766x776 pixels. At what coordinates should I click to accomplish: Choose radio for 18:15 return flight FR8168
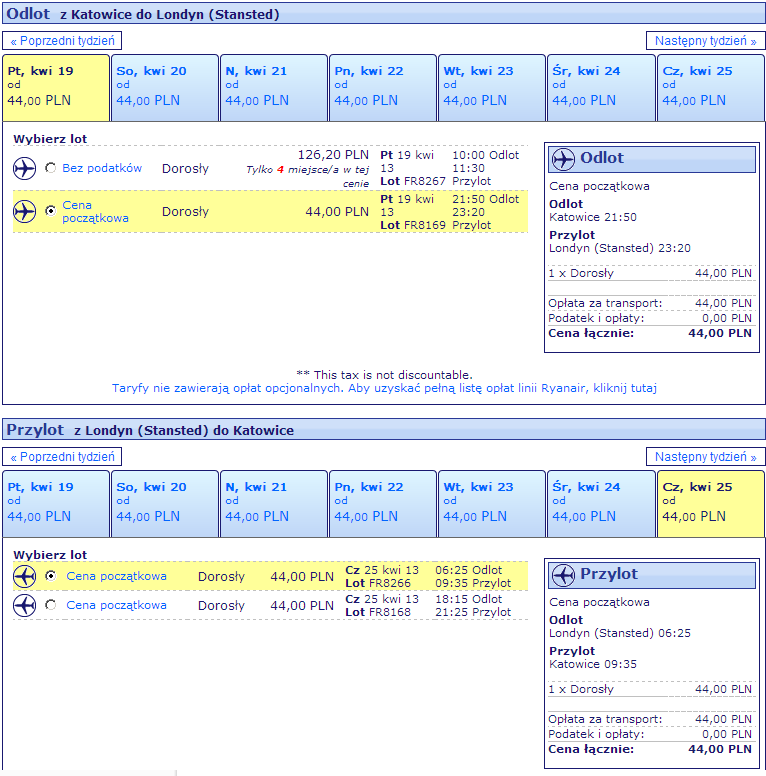[x=50, y=605]
